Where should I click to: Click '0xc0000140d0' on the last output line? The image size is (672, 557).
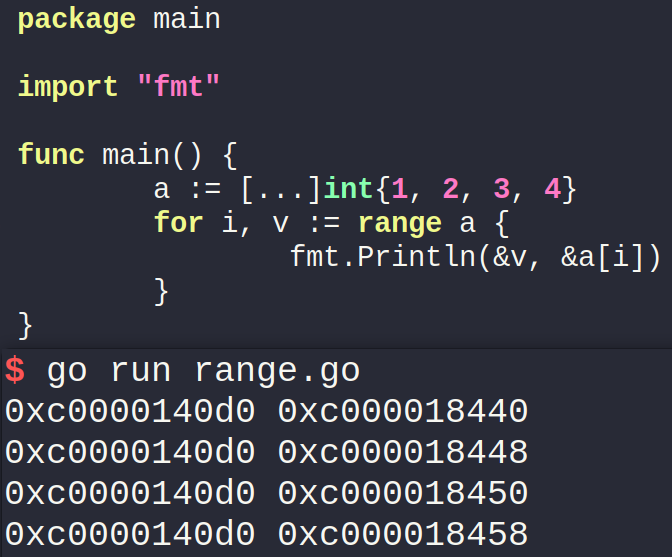pos(130,534)
